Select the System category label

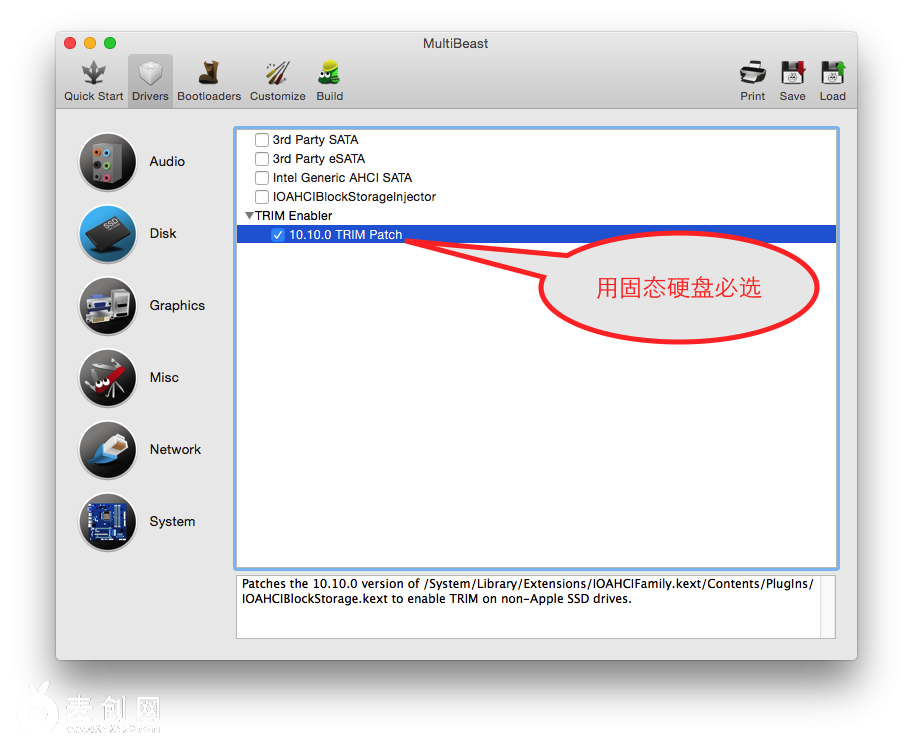pyautogui.click(x=172, y=522)
